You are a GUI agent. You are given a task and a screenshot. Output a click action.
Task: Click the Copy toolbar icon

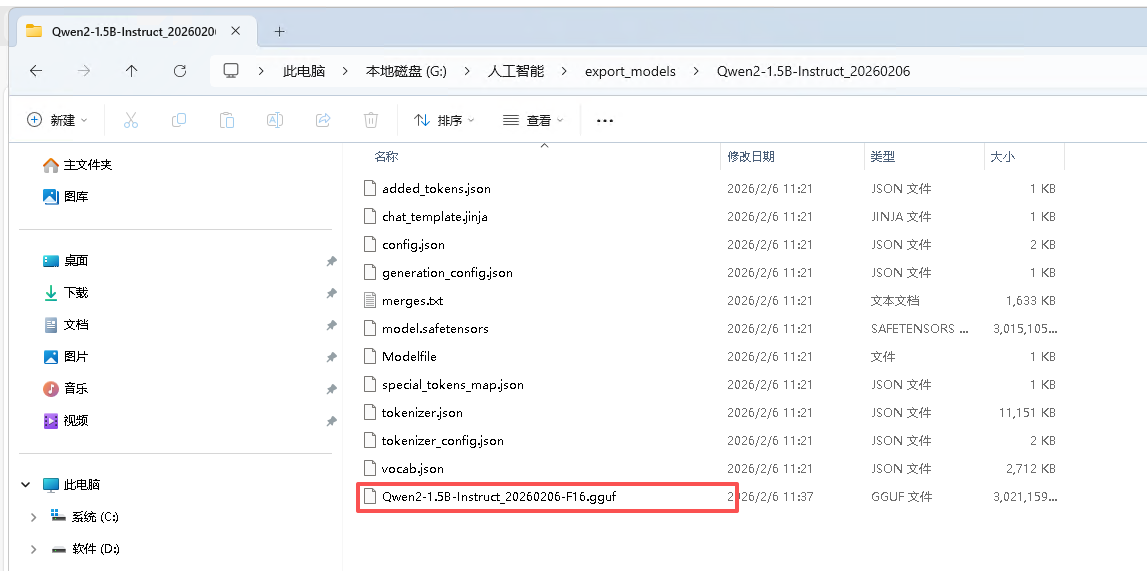pos(178,120)
